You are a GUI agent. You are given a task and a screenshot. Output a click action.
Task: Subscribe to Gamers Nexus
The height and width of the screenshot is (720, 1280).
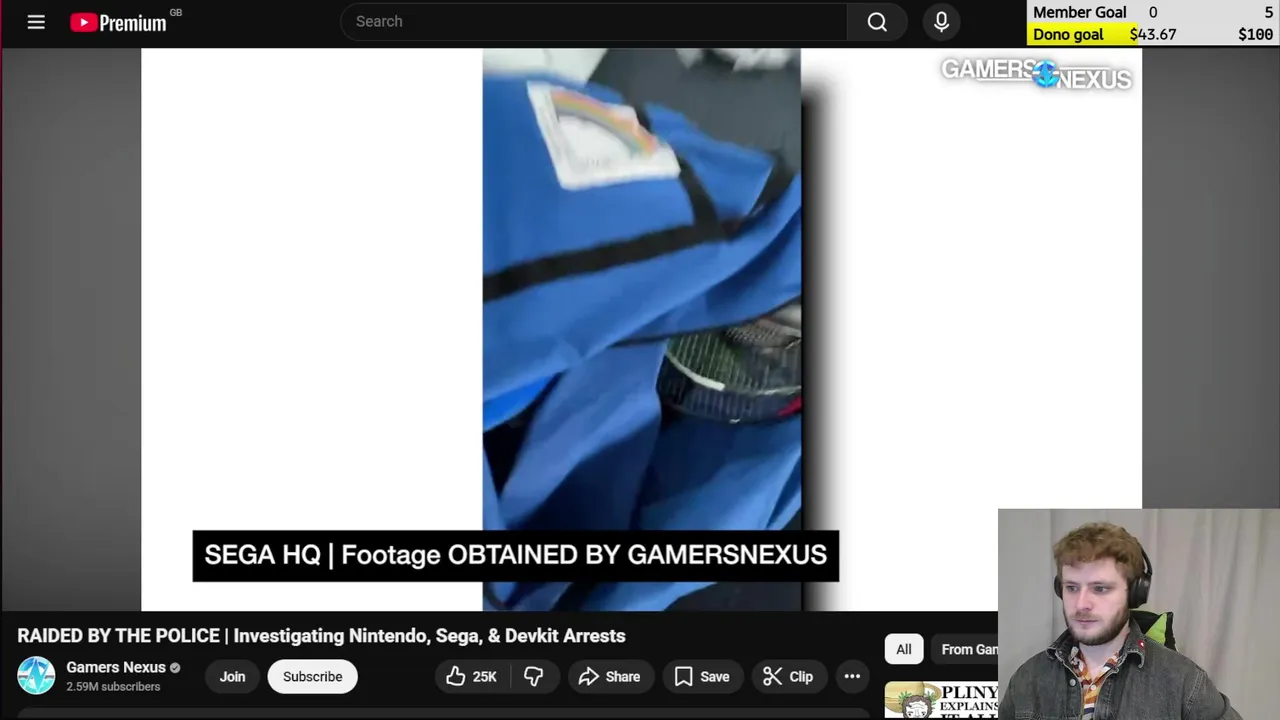tap(312, 677)
